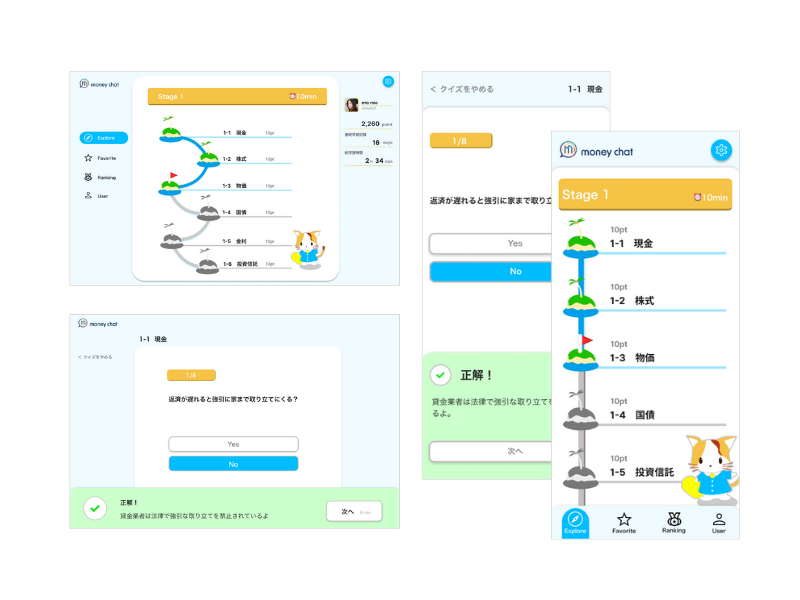The image size is (800, 600).
Task: Click the 1/8 quiz progress bar
Action: pyautogui.click(x=460, y=140)
